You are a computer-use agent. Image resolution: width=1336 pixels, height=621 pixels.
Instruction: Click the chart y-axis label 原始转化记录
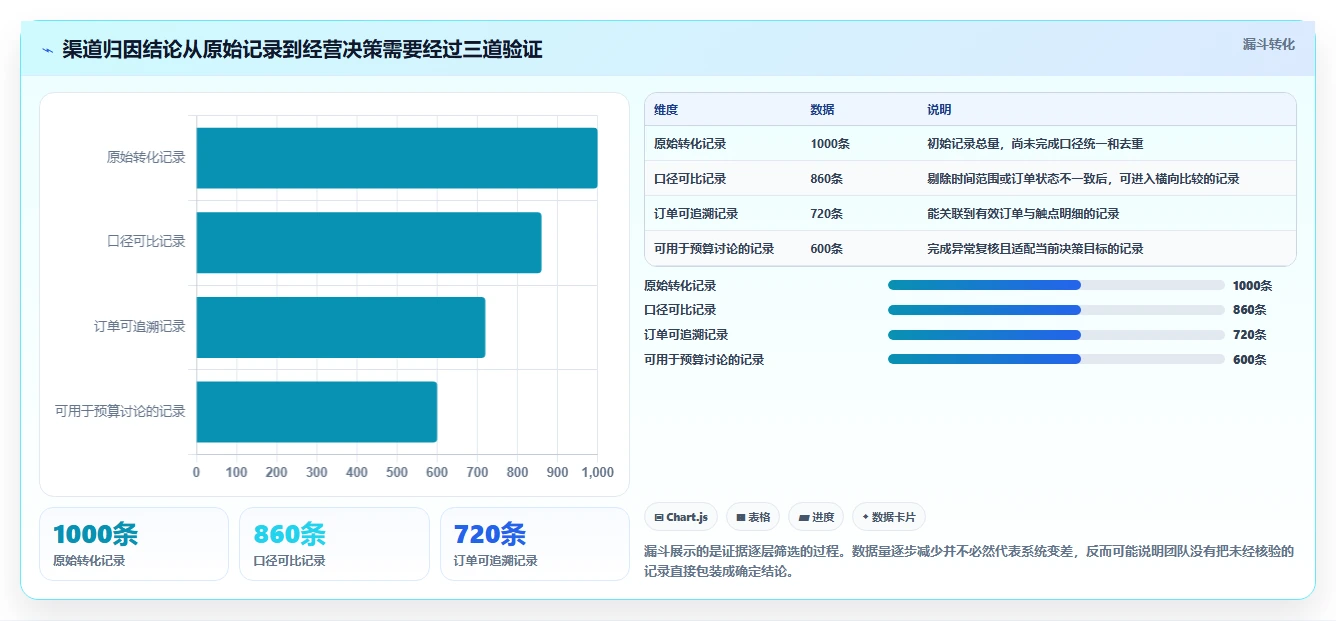146,157
